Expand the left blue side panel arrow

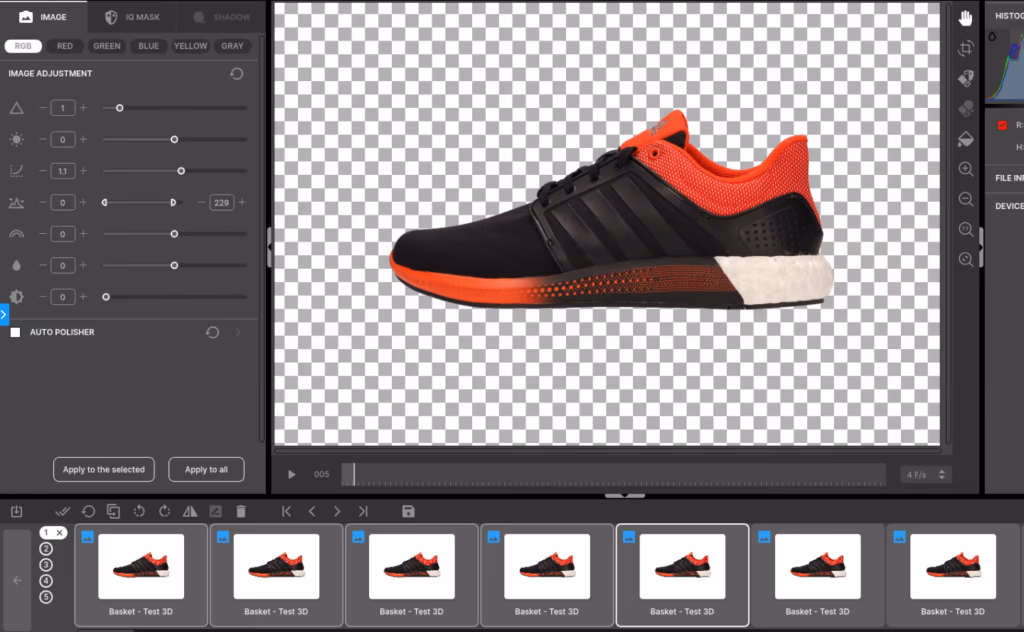click(x=4, y=315)
